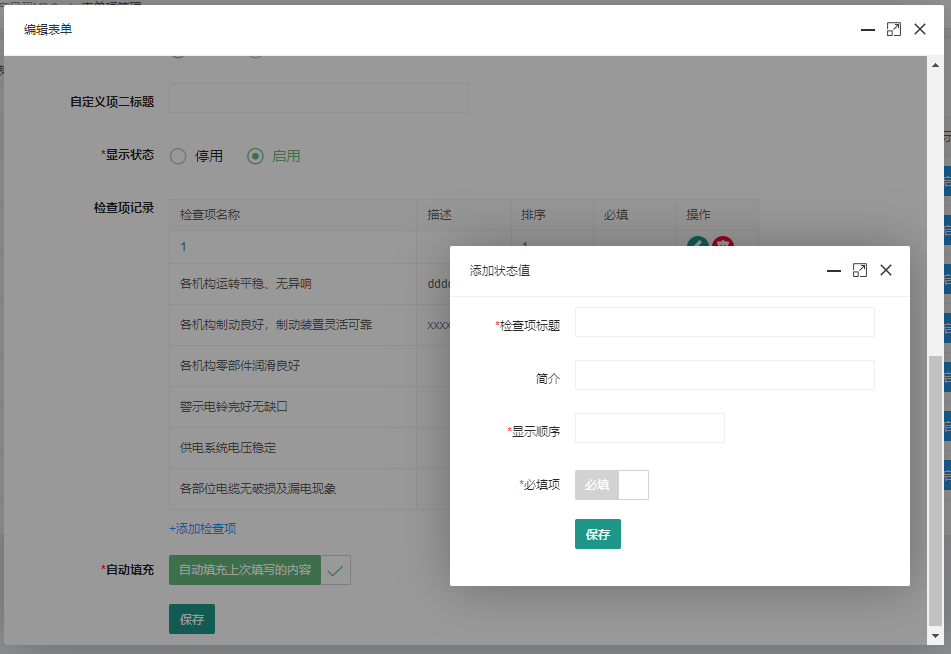Viewport: 951px width, 654px height.
Task: Click the green edit icon in 操作 column
Action: pyautogui.click(x=697, y=244)
